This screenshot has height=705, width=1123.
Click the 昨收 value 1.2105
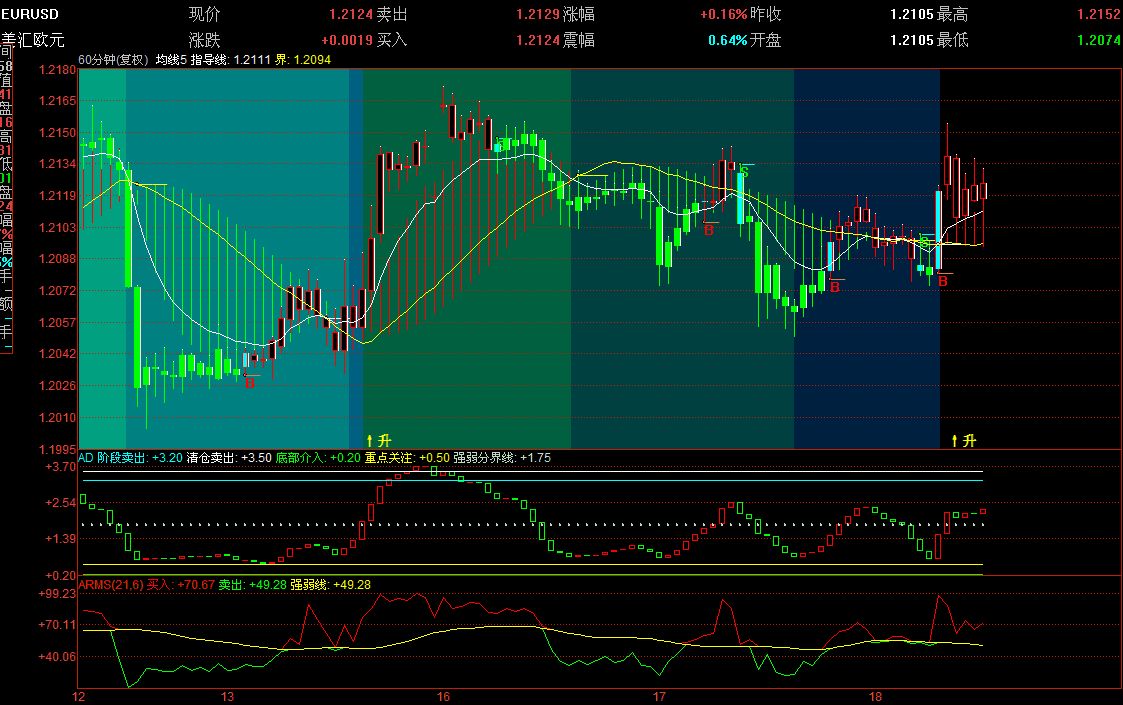coord(912,14)
